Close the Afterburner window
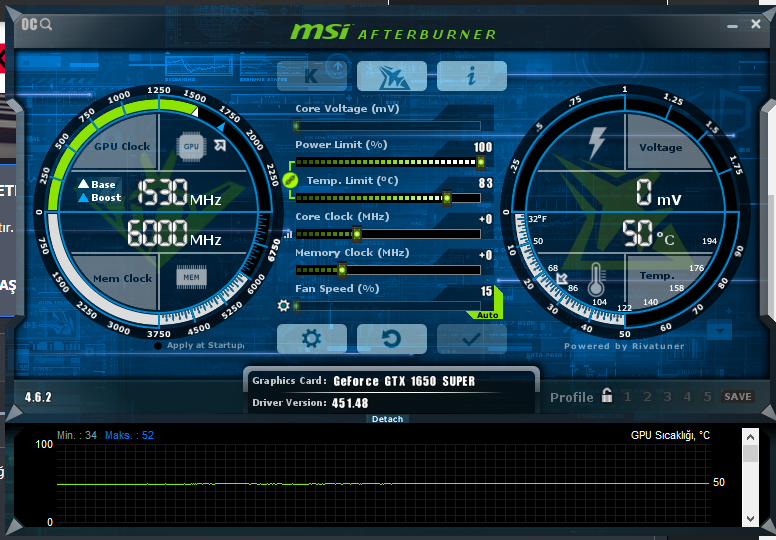This screenshot has height=540, width=776. point(756,24)
